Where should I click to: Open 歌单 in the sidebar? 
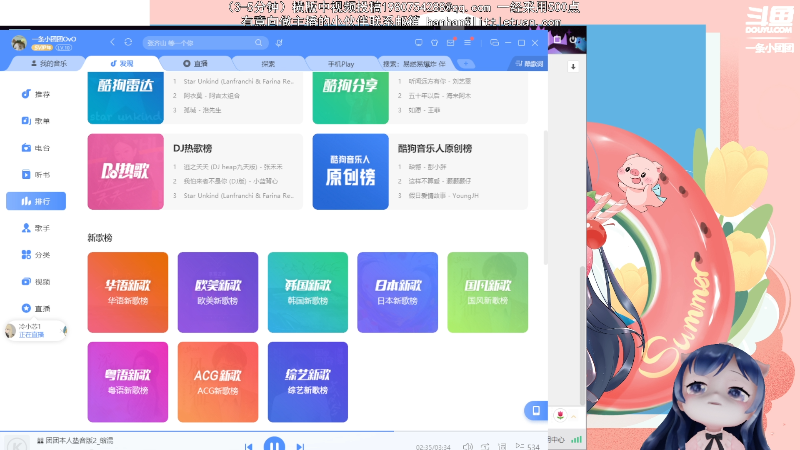[x=36, y=121]
